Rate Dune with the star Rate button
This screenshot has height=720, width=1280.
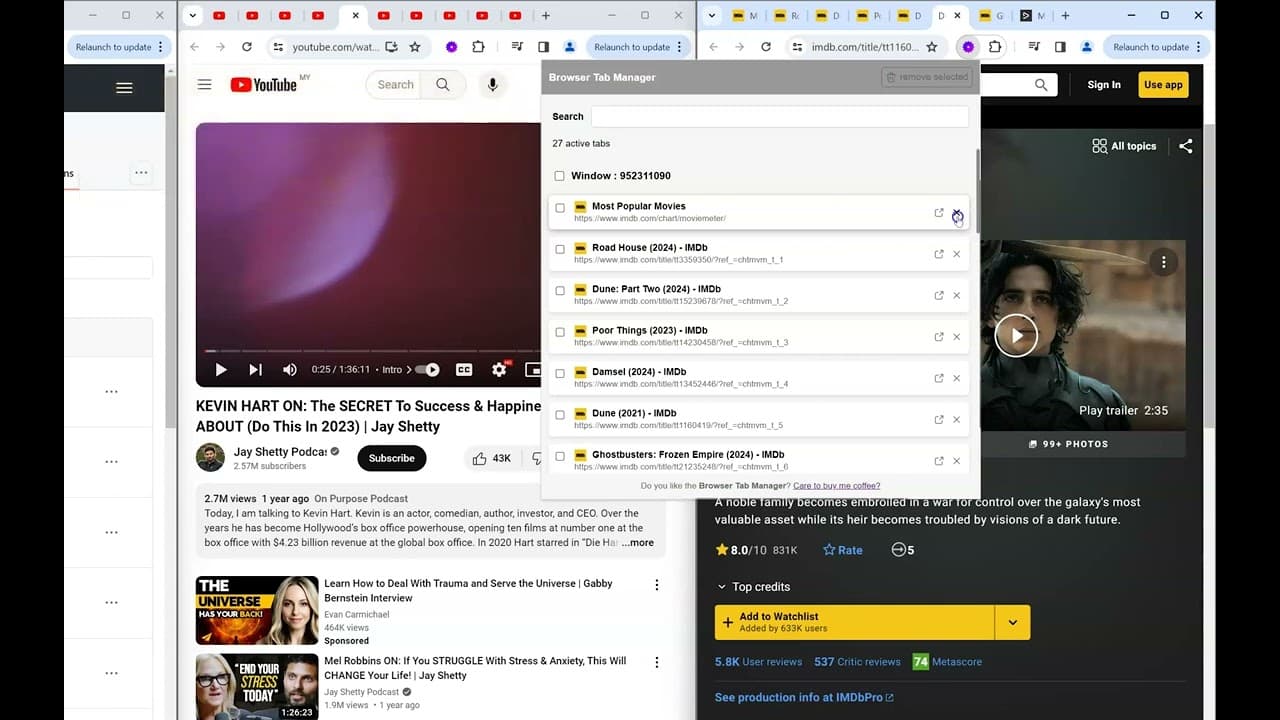tap(842, 550)
